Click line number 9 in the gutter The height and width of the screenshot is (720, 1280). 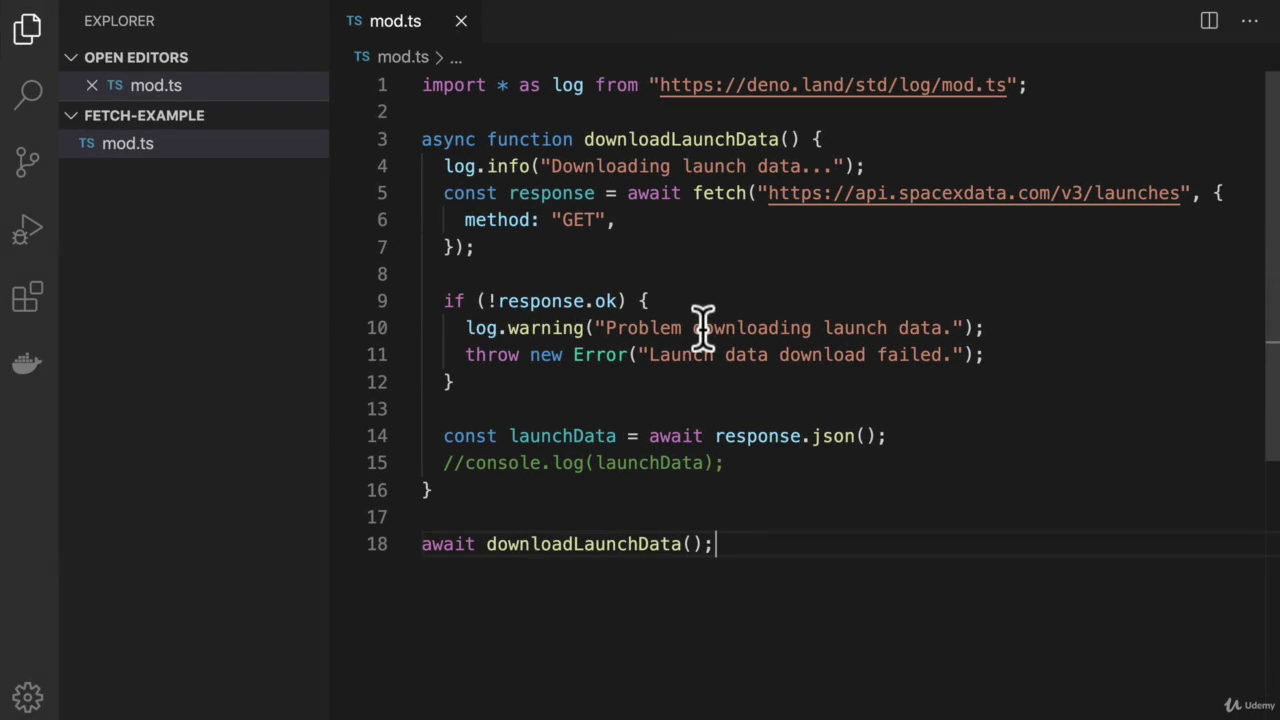(x=382, y=301)
